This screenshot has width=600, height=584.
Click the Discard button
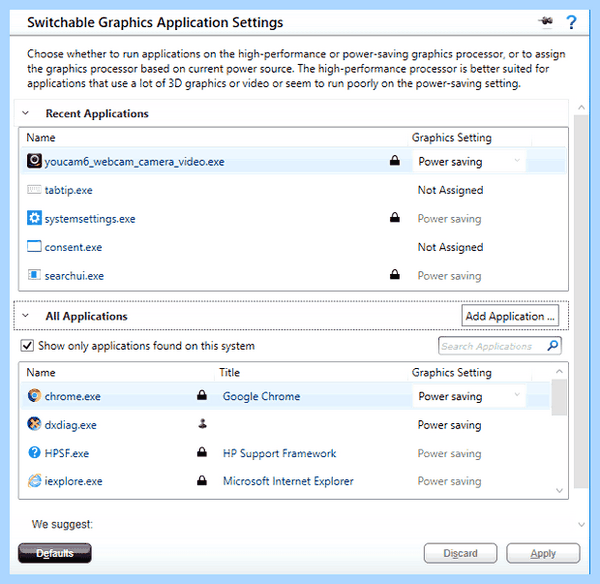(x=460, y=553)
